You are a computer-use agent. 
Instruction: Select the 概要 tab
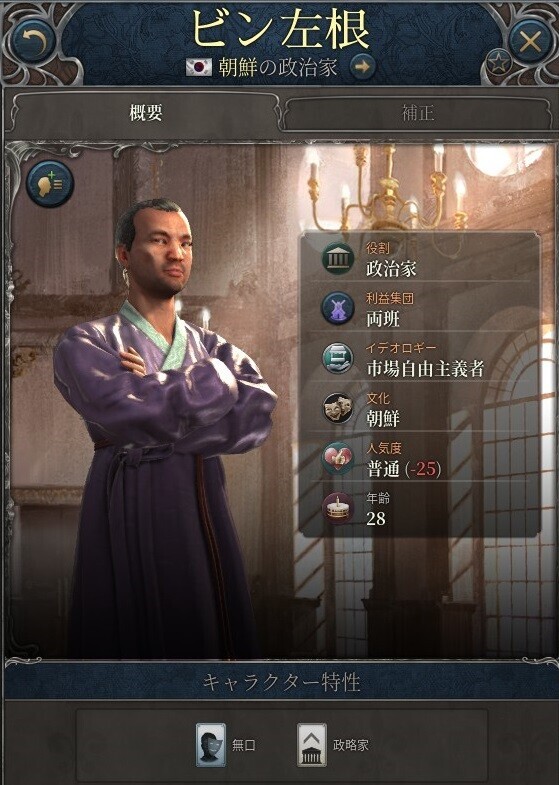145,113
